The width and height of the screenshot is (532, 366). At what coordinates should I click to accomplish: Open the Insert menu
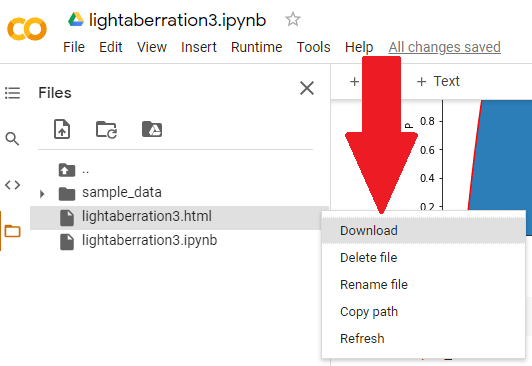point(199,47)
